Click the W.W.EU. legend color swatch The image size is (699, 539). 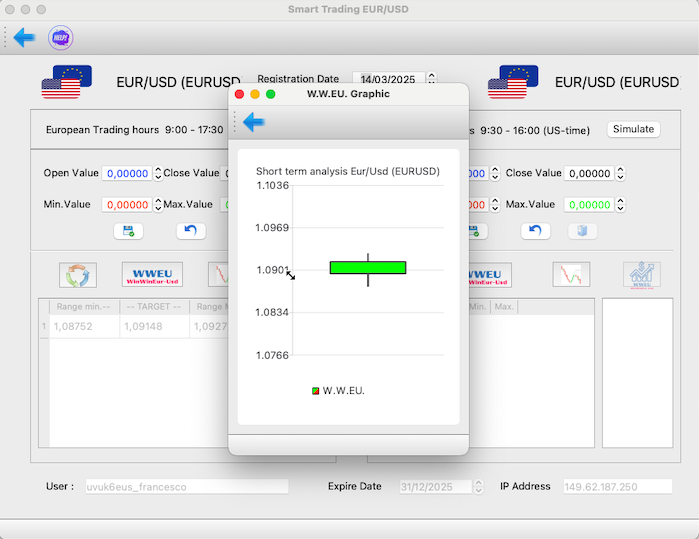pyautogui.click(x=316, y=390)
